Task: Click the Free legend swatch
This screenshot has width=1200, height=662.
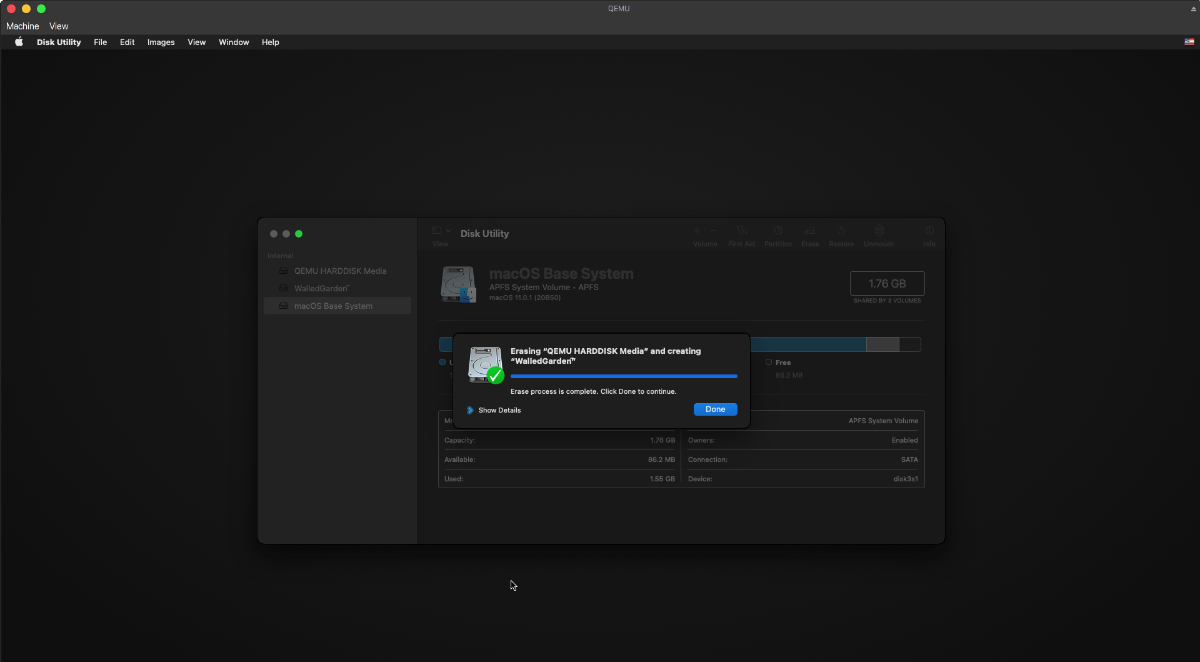Action: [x=768, y=362]
